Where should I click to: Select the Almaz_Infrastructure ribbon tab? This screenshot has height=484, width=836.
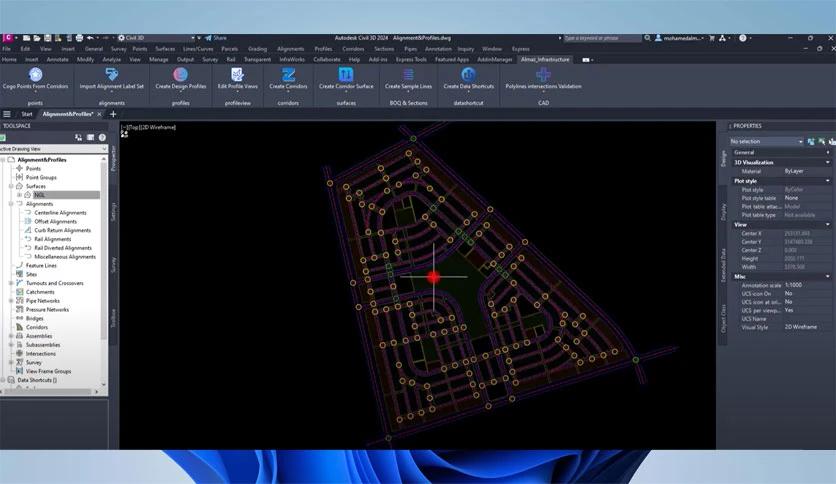click(545, 60)
